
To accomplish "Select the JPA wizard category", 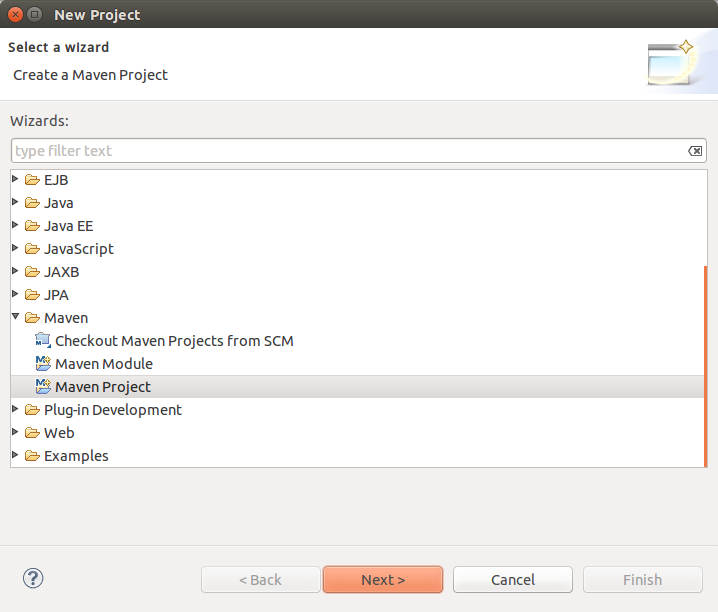I will tap(56, 295).
